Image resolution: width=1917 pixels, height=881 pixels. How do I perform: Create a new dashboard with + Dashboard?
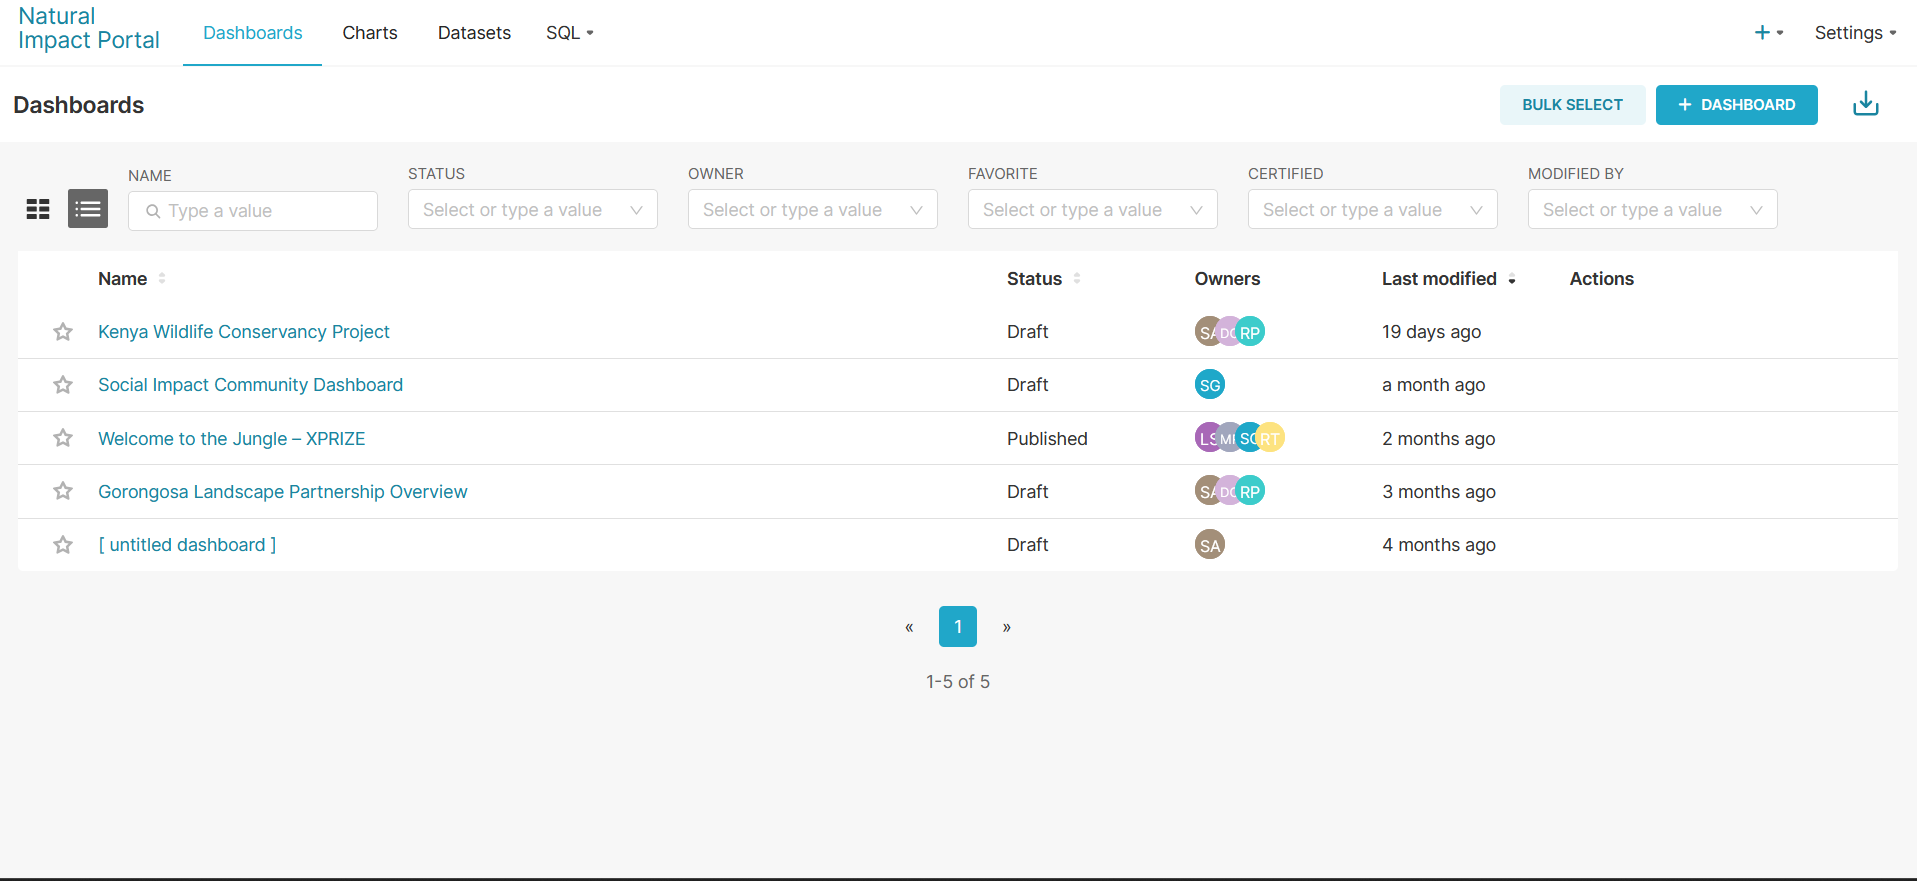pyautogui.click(x=1736, y=105)
